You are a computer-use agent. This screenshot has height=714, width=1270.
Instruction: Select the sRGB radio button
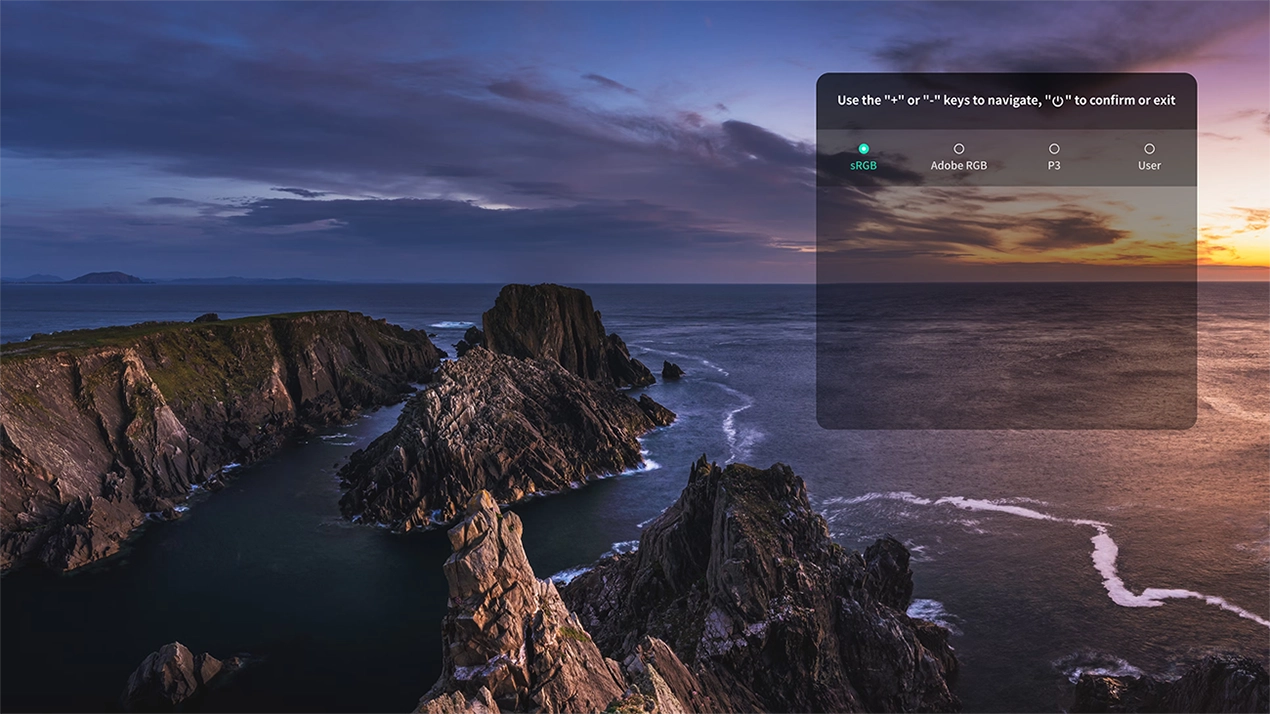pyautogui.click(x=863, y=149)
